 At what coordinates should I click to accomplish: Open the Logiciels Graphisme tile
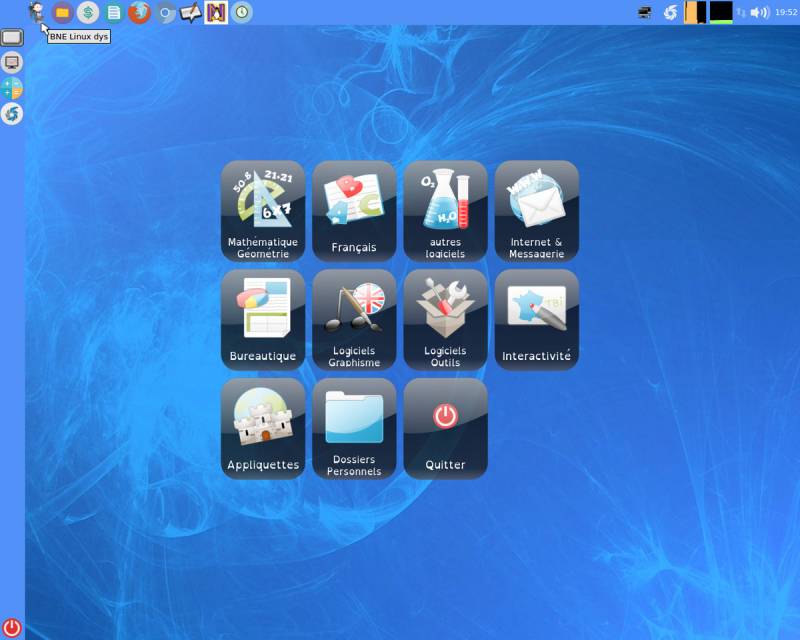(354, 320)
